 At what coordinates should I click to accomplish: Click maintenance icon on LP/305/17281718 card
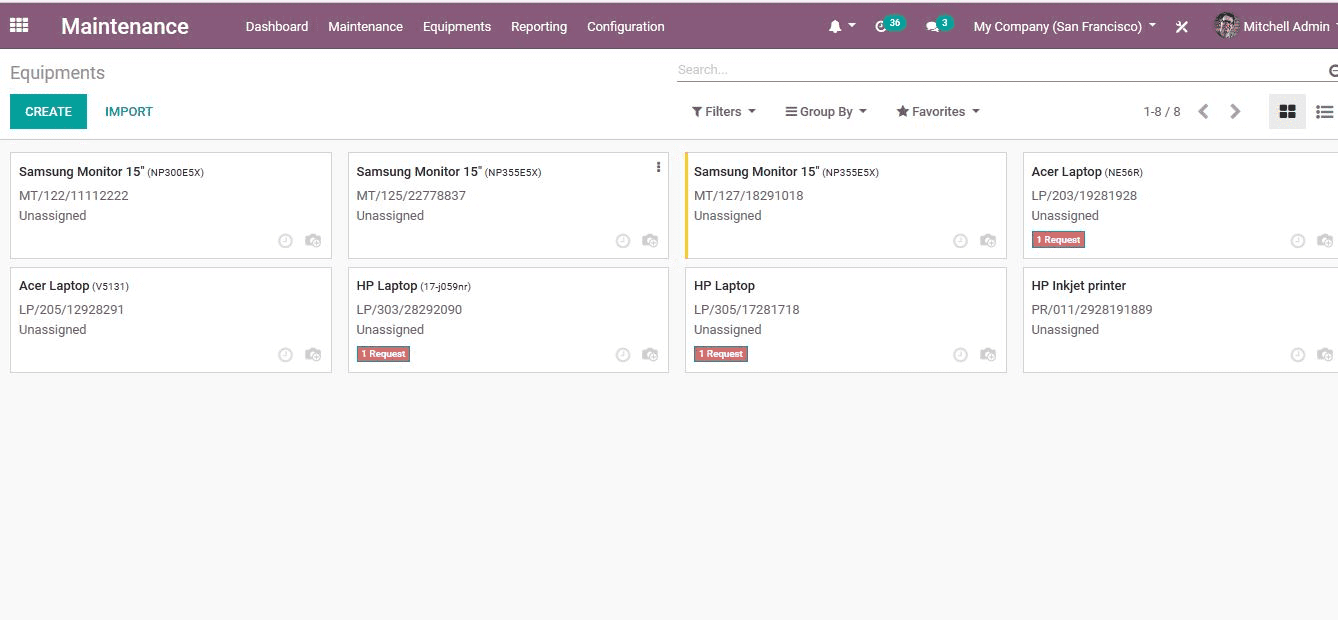tap(988, 355)
